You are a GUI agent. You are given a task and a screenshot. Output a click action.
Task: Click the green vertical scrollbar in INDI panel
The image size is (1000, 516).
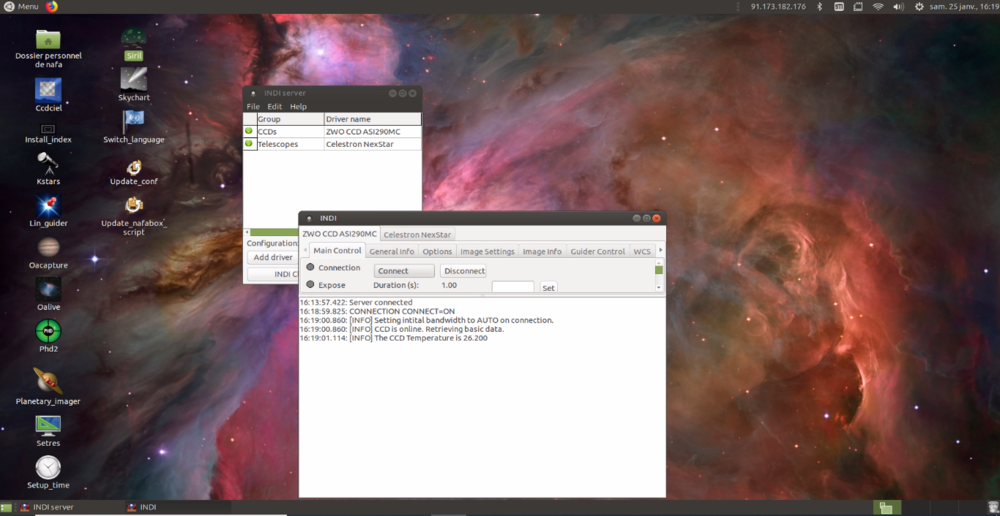(x=659, y=270)
